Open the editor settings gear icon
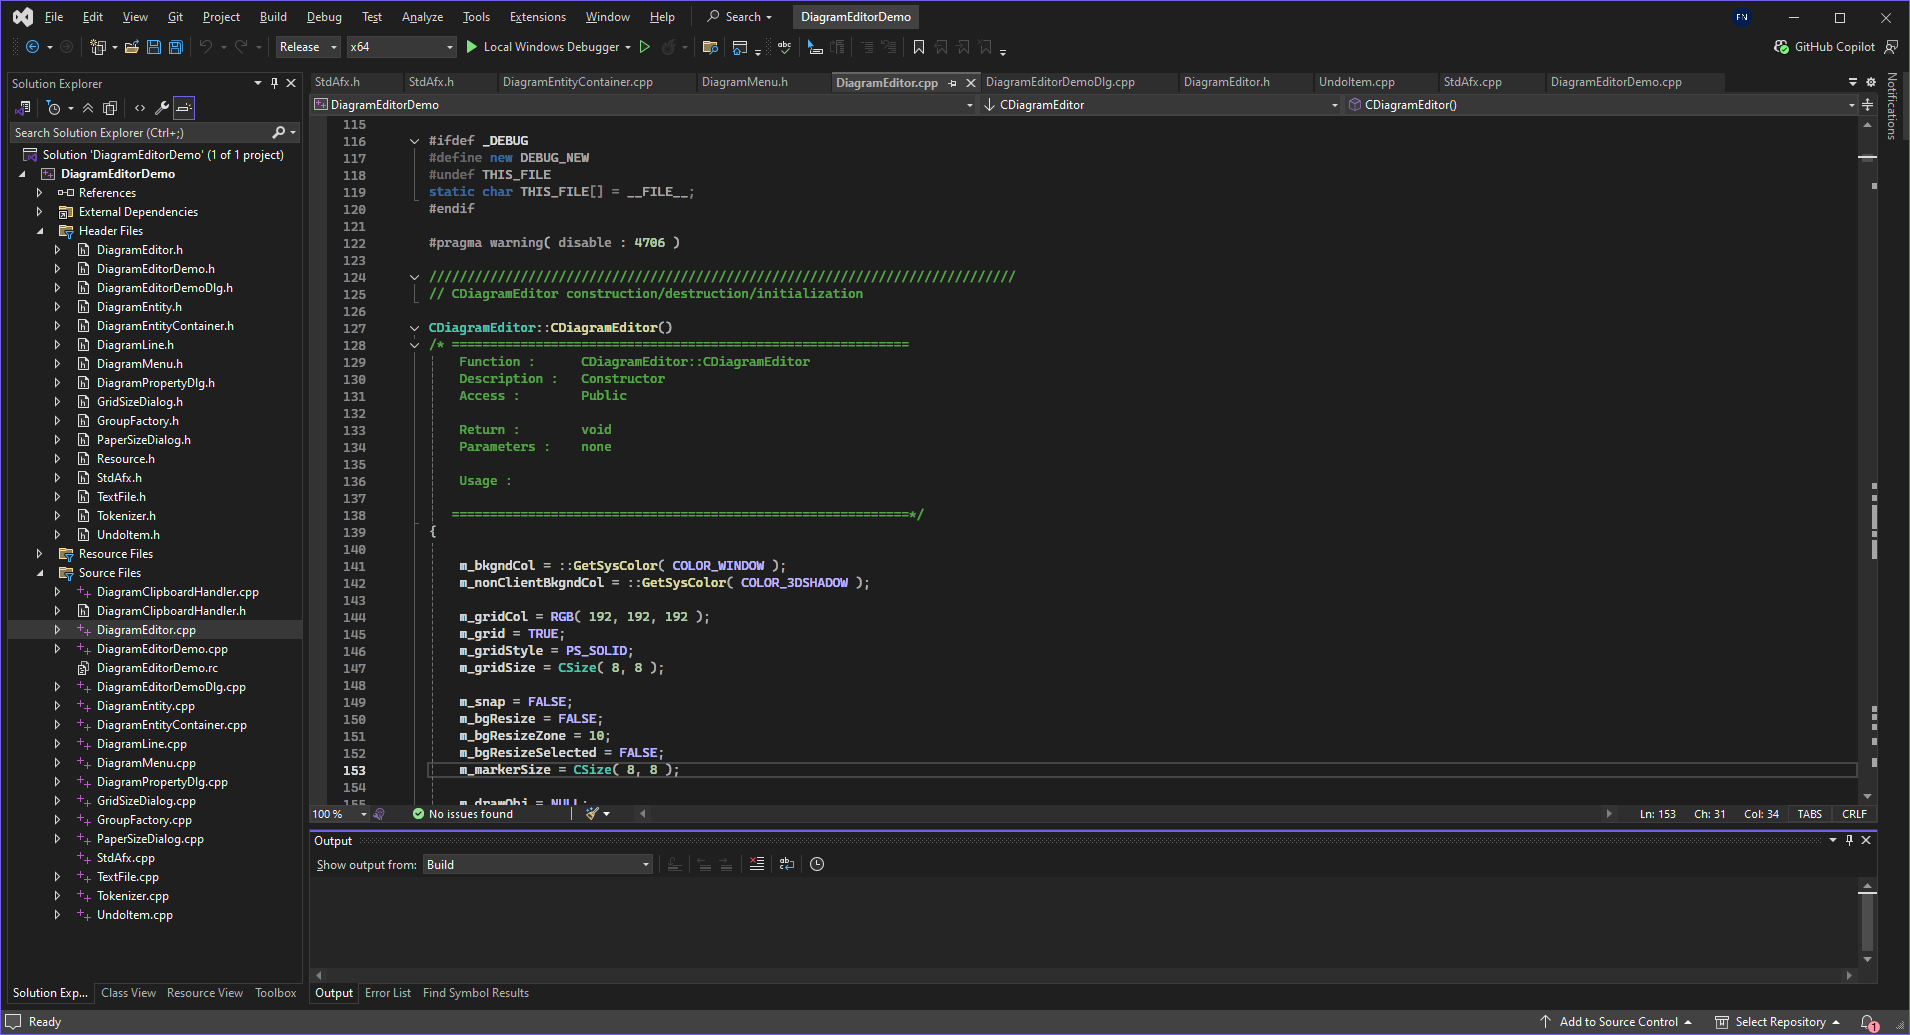This screenshot has height=1035, width=1910. click(1871, 82)
